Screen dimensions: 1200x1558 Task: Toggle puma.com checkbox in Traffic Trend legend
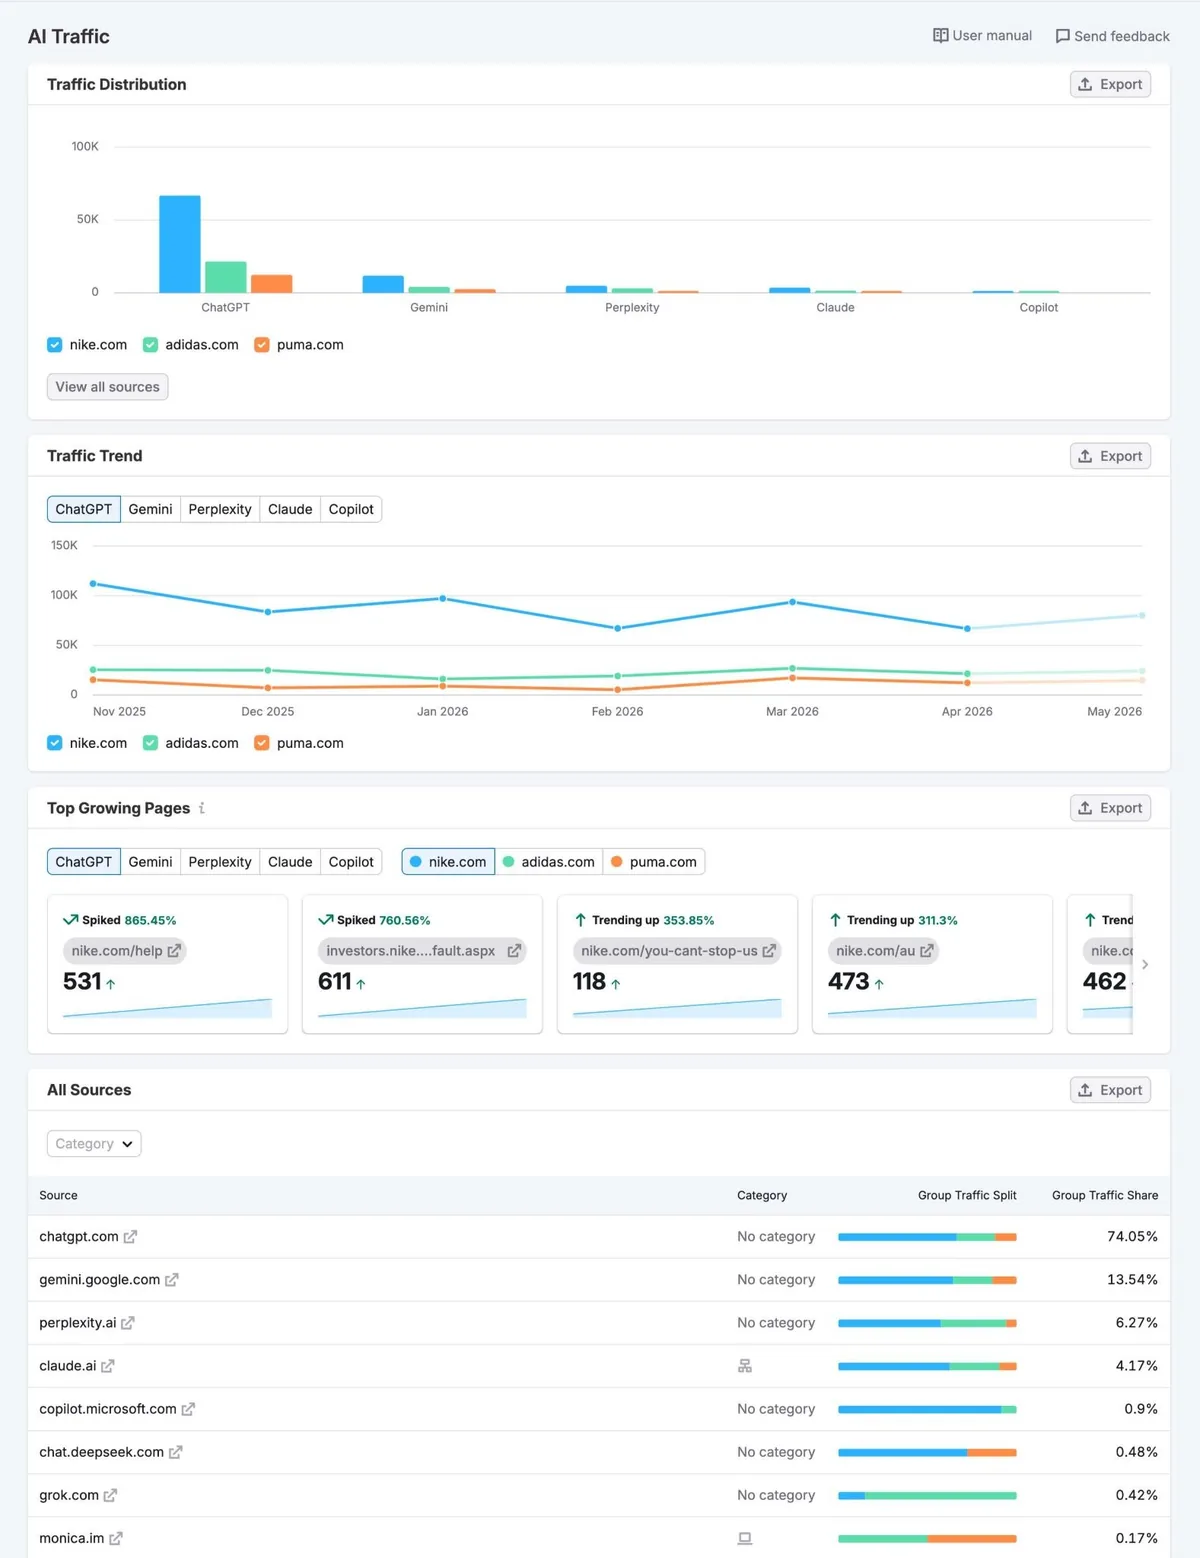262,743
